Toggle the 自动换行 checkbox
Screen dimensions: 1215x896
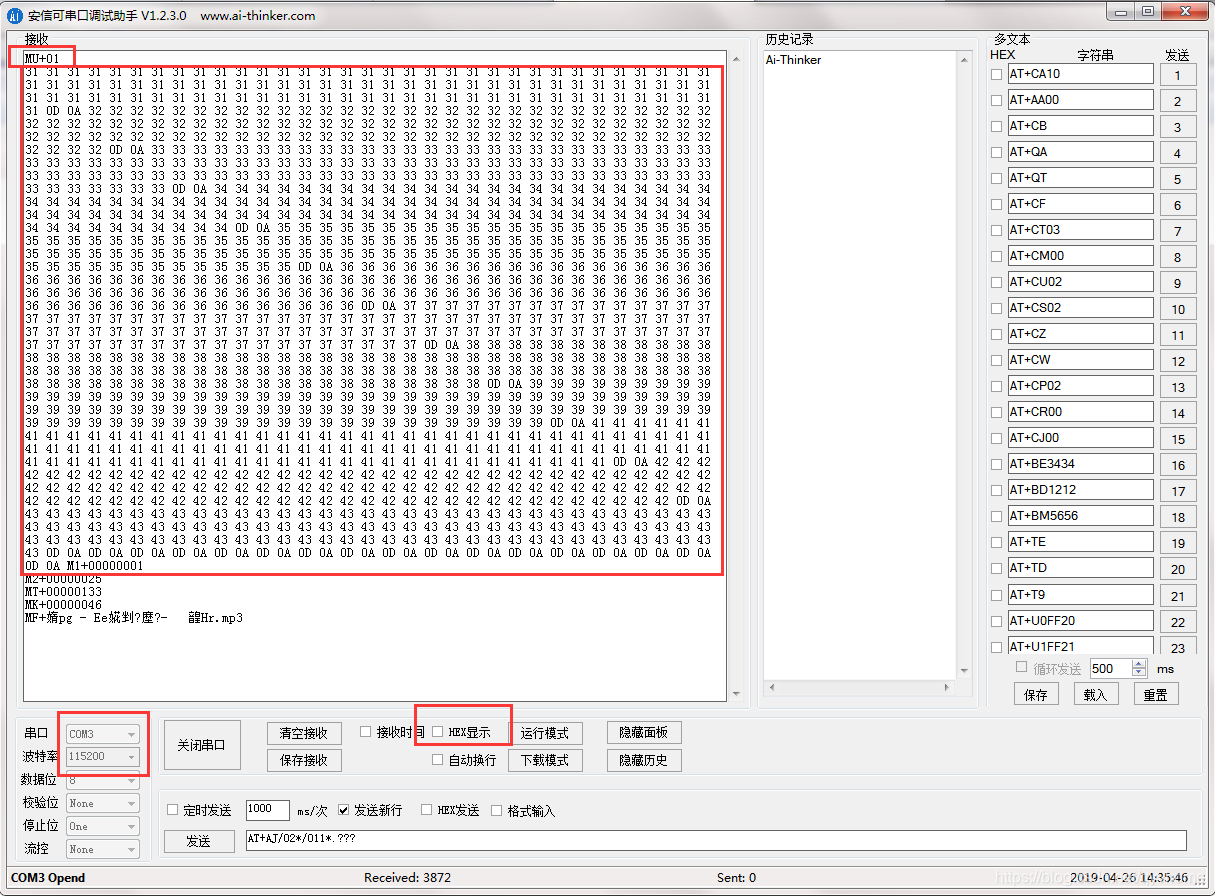[437, 760]
